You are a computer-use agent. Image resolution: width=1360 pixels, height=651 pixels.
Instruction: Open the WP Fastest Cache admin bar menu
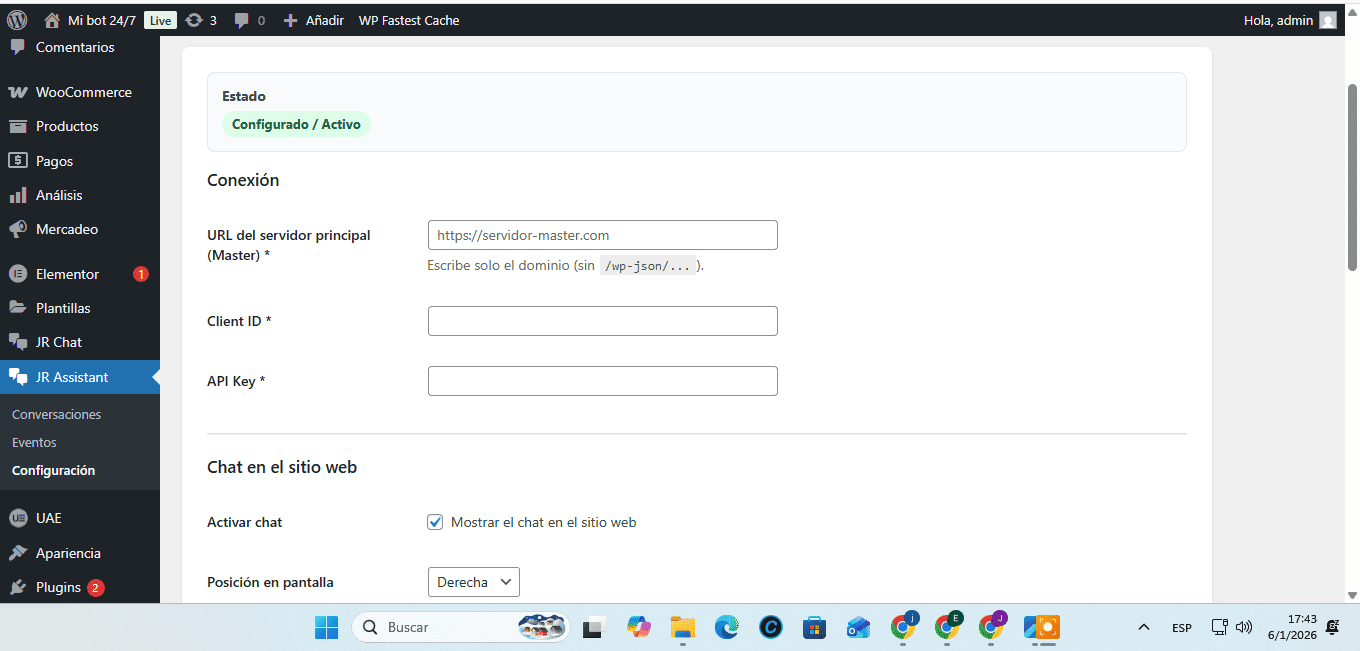click(x=409, y=19)
